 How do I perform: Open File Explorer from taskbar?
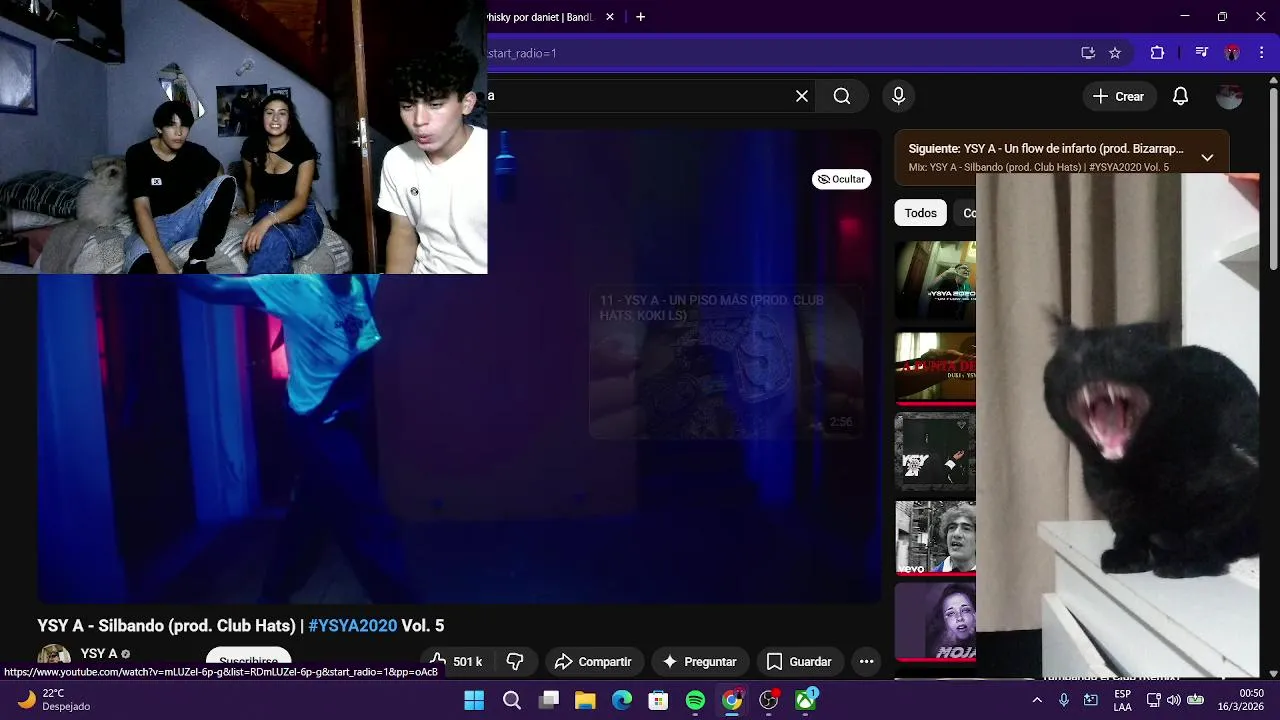coord(585,700)
